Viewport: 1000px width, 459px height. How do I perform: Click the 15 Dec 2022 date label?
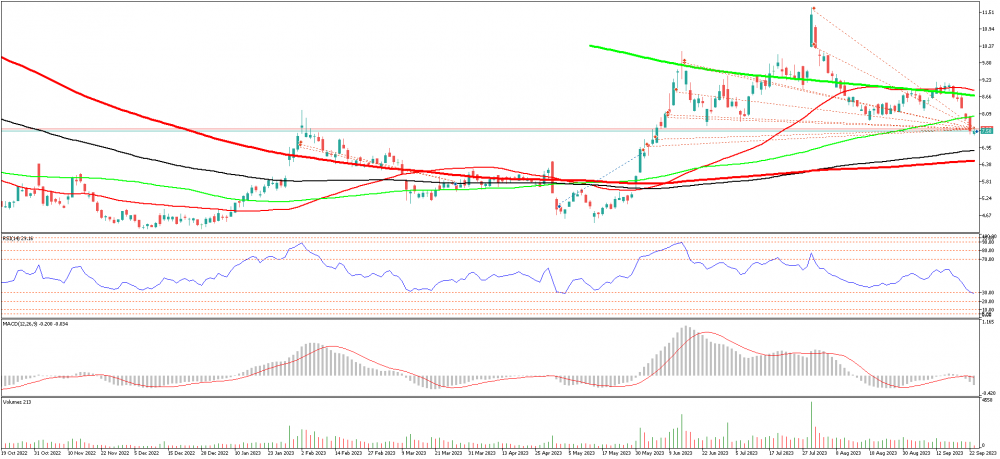pyautogui.click(x=182, y=453)
